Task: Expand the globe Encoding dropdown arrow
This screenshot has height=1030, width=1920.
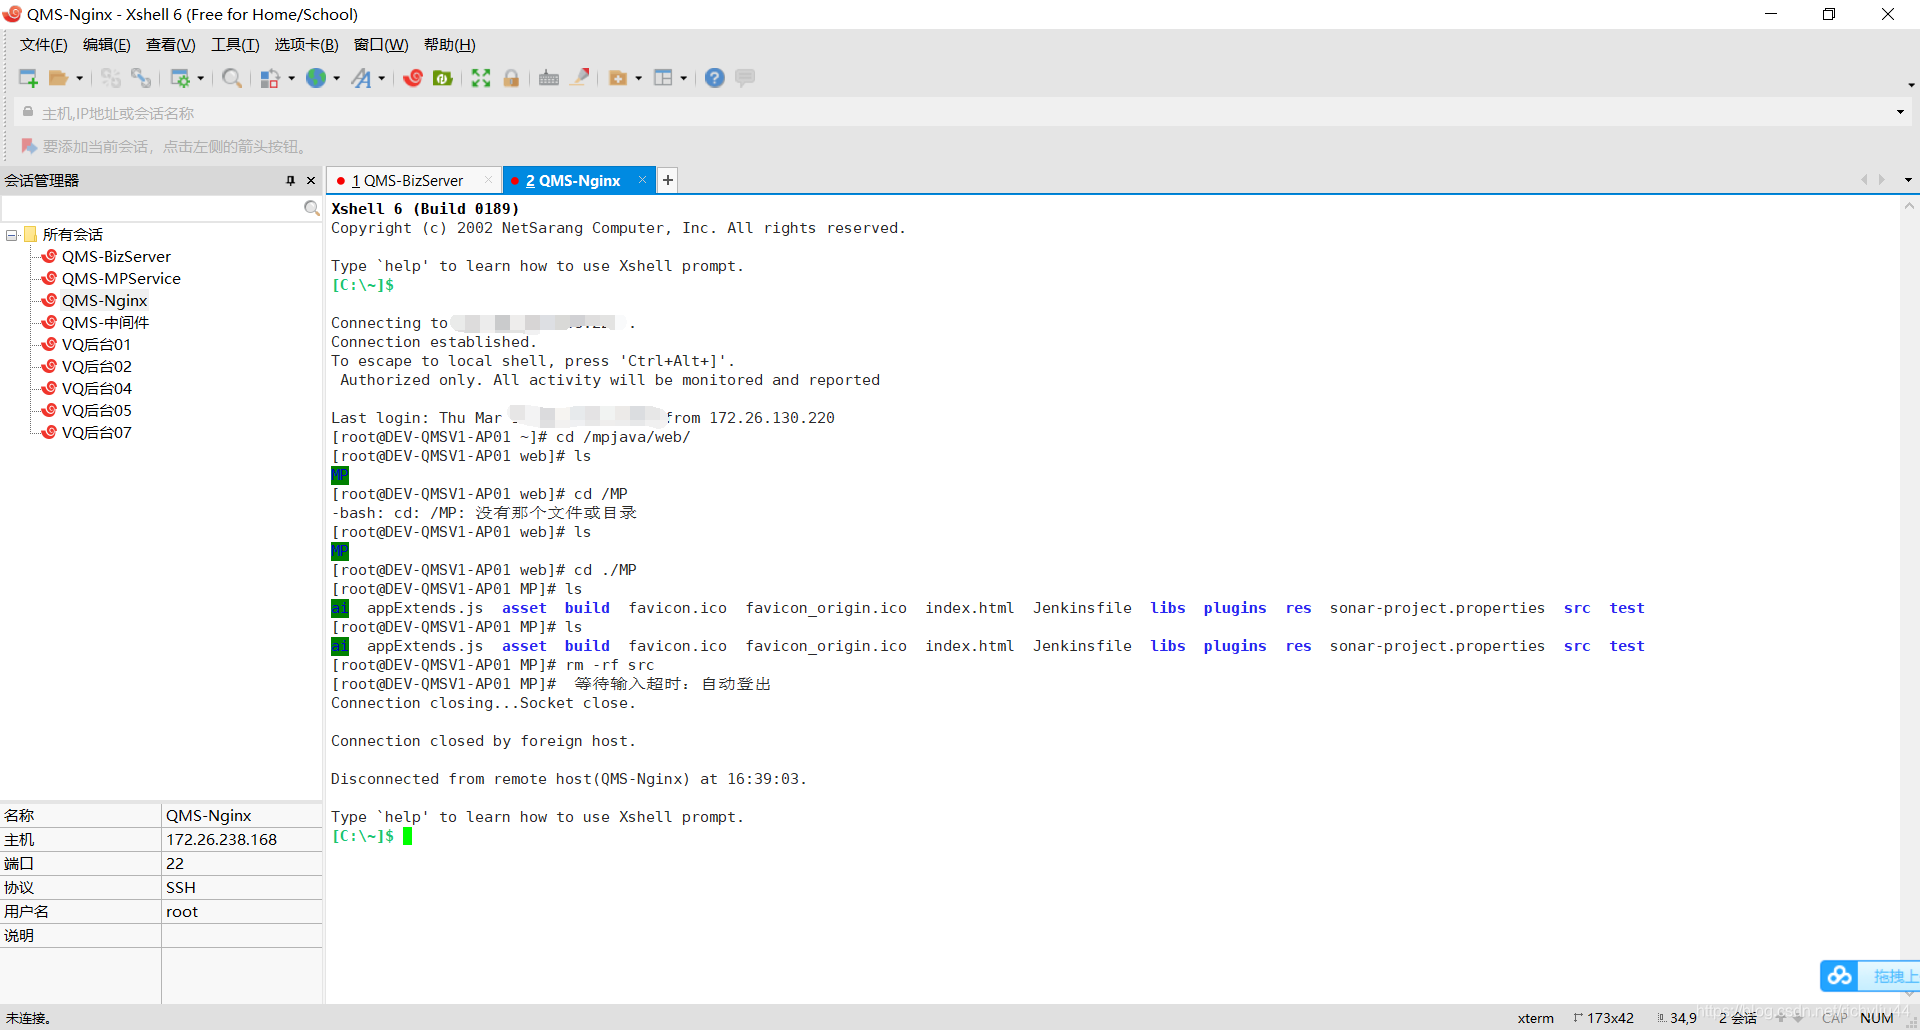Action: 336,78
